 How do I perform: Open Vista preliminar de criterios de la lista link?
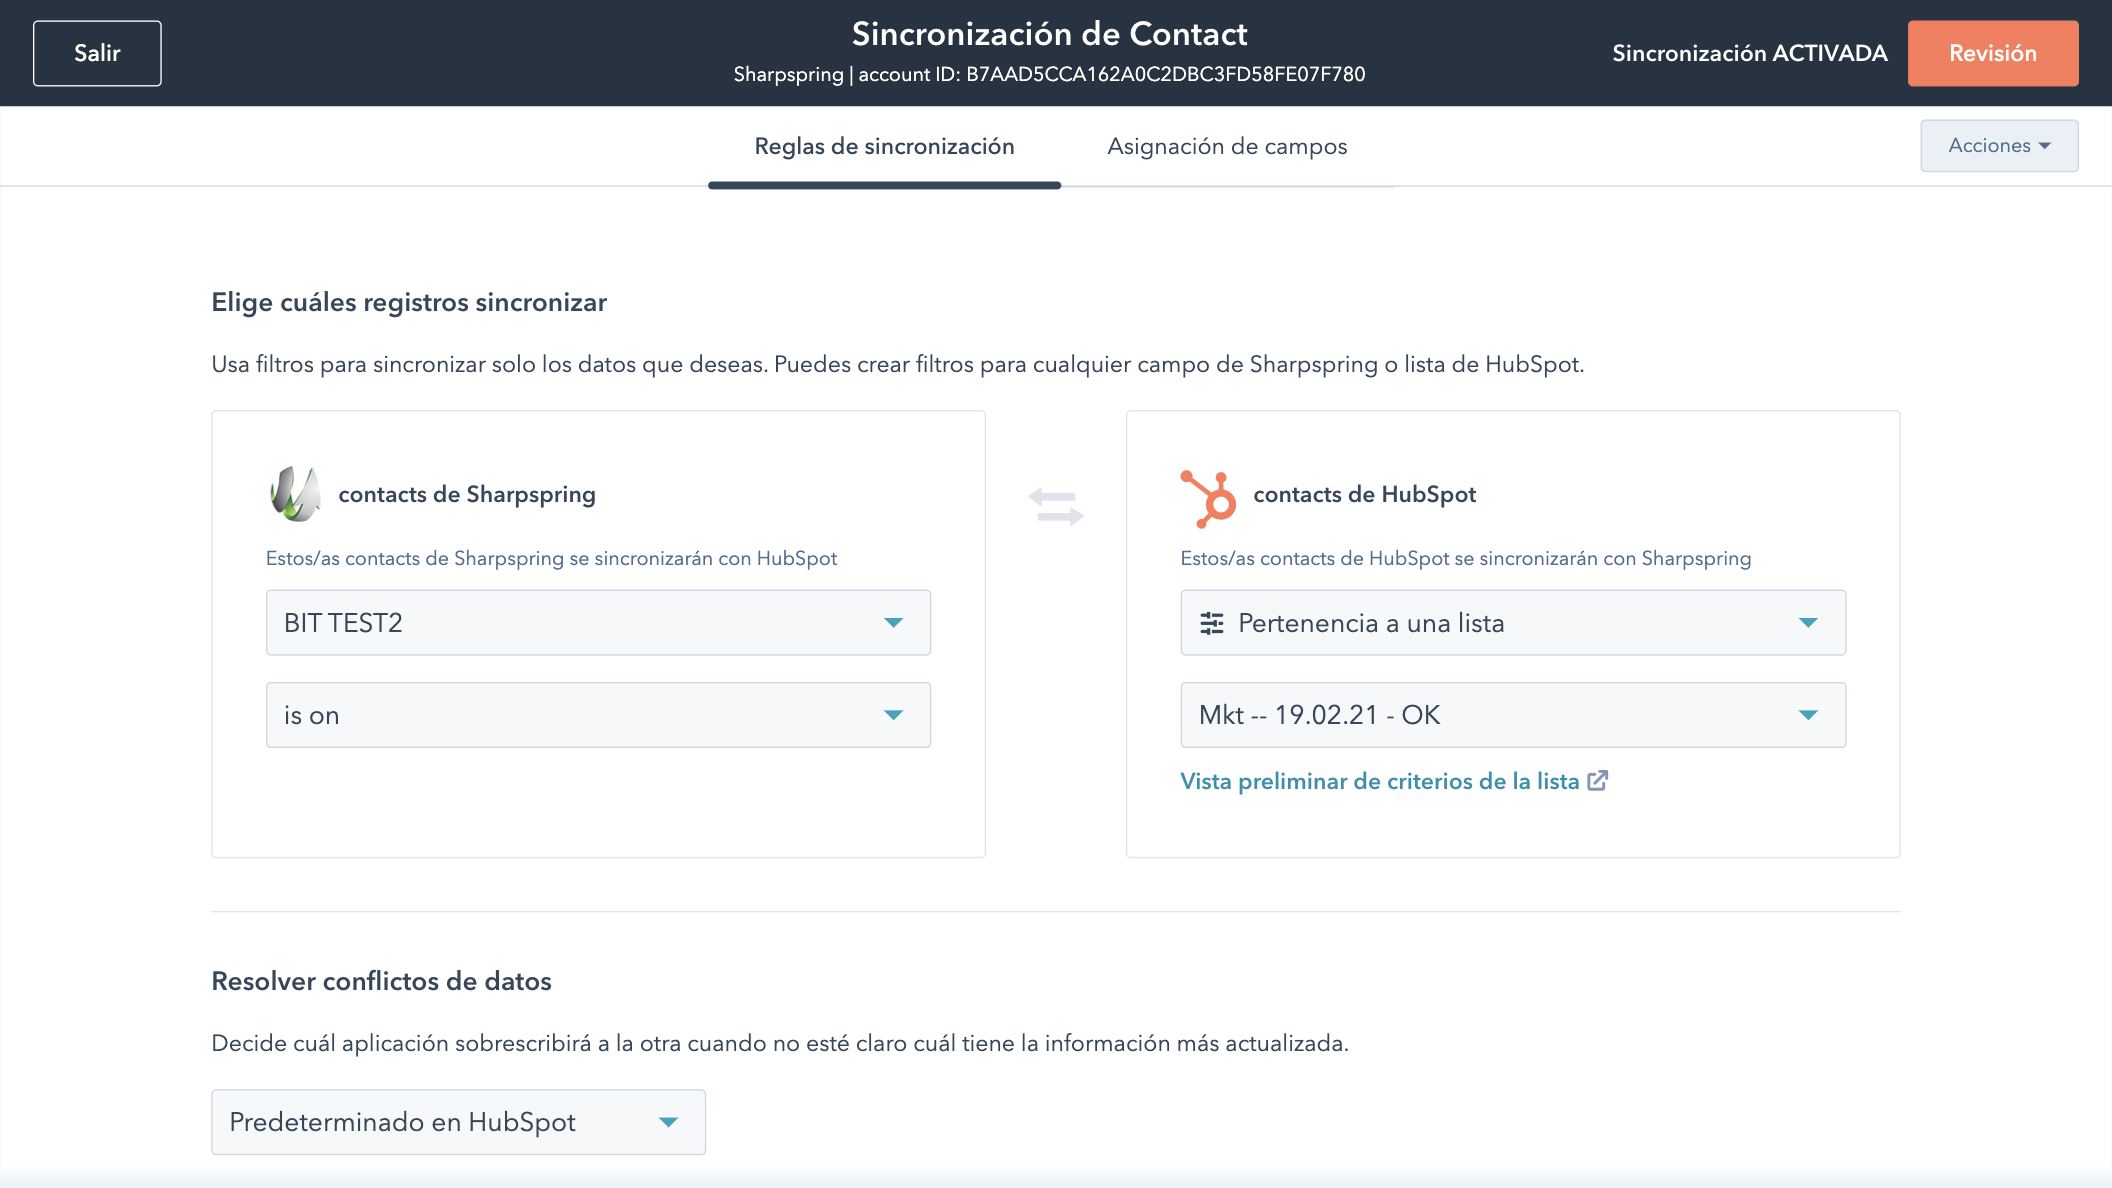pyautogui.click(x=1379, y=781)
